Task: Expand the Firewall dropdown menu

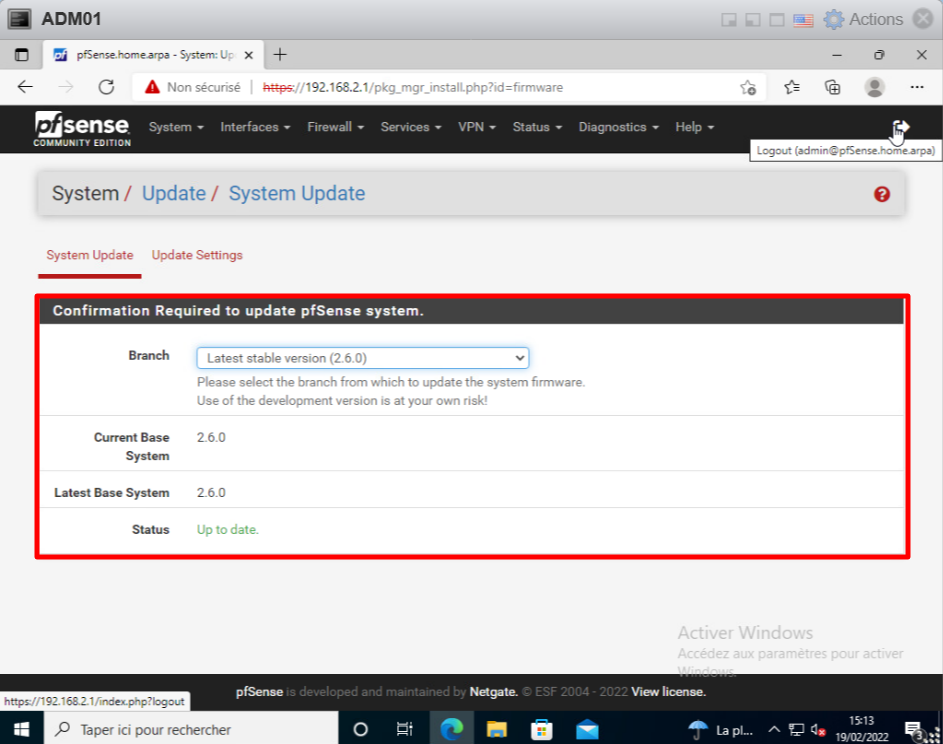Action: pyautogui.click(x=335, y=127)
